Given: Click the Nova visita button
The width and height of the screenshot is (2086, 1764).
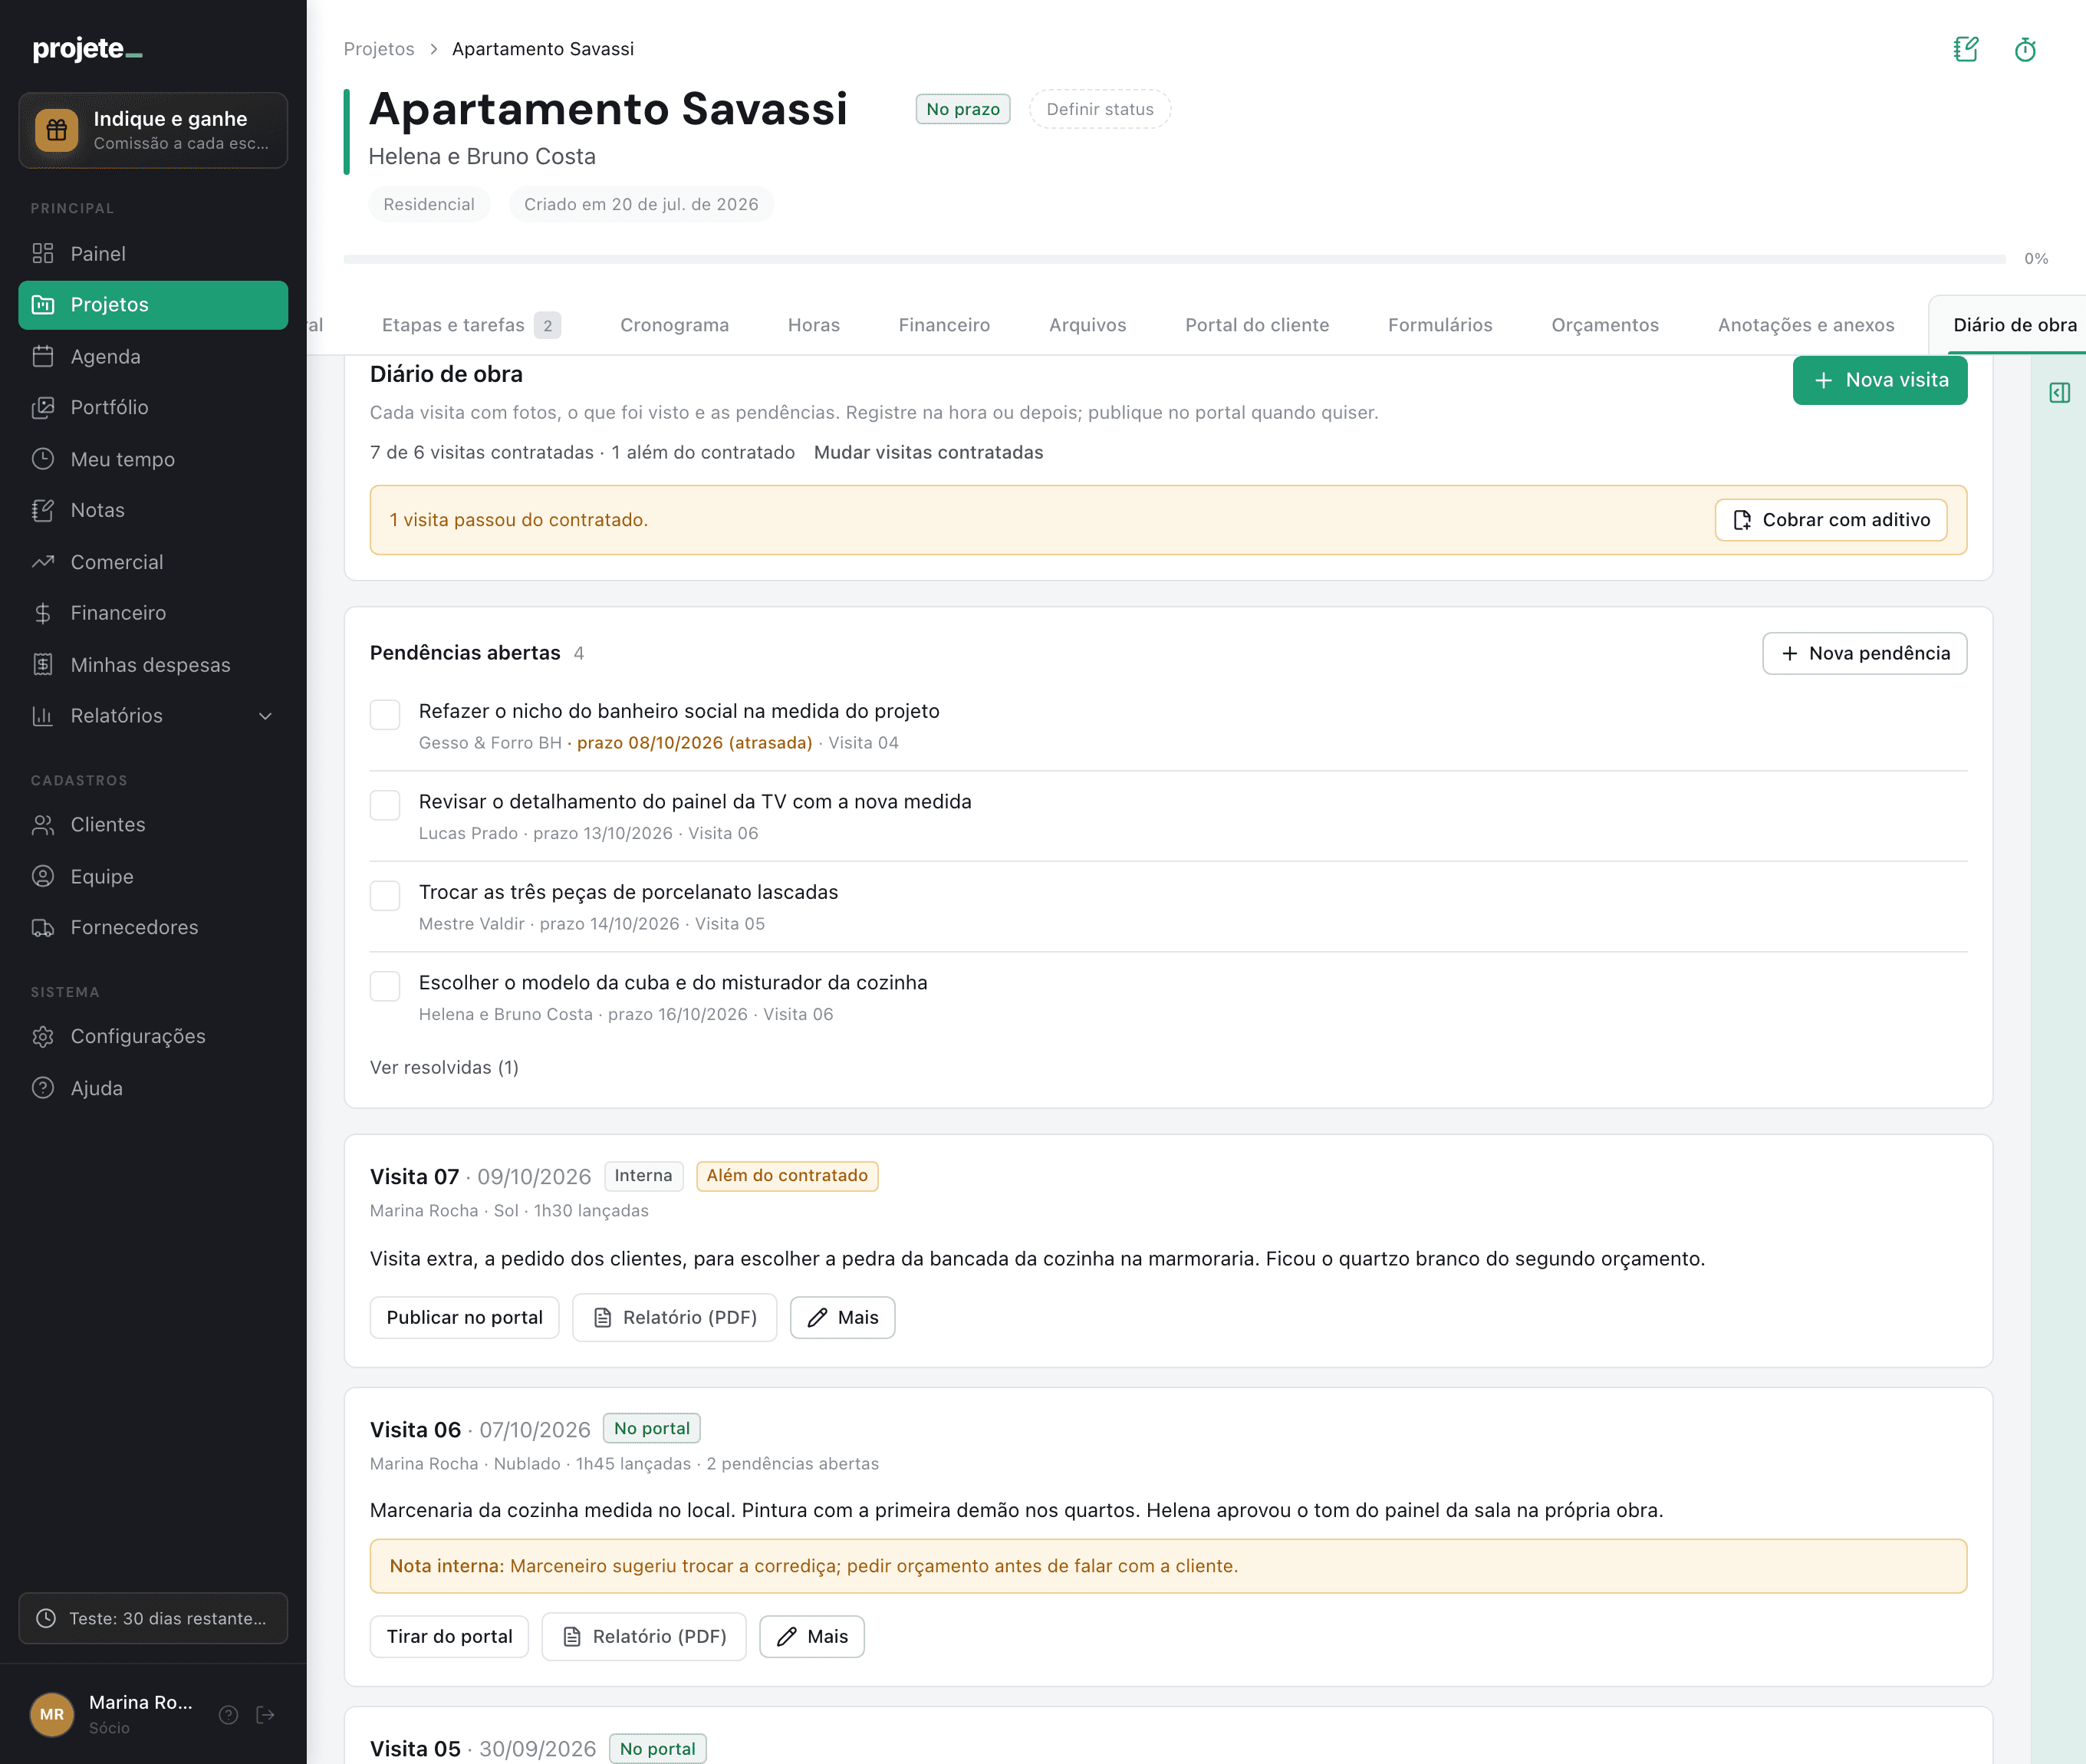Looking at the screenshot, I should (x=1880, y=380).
